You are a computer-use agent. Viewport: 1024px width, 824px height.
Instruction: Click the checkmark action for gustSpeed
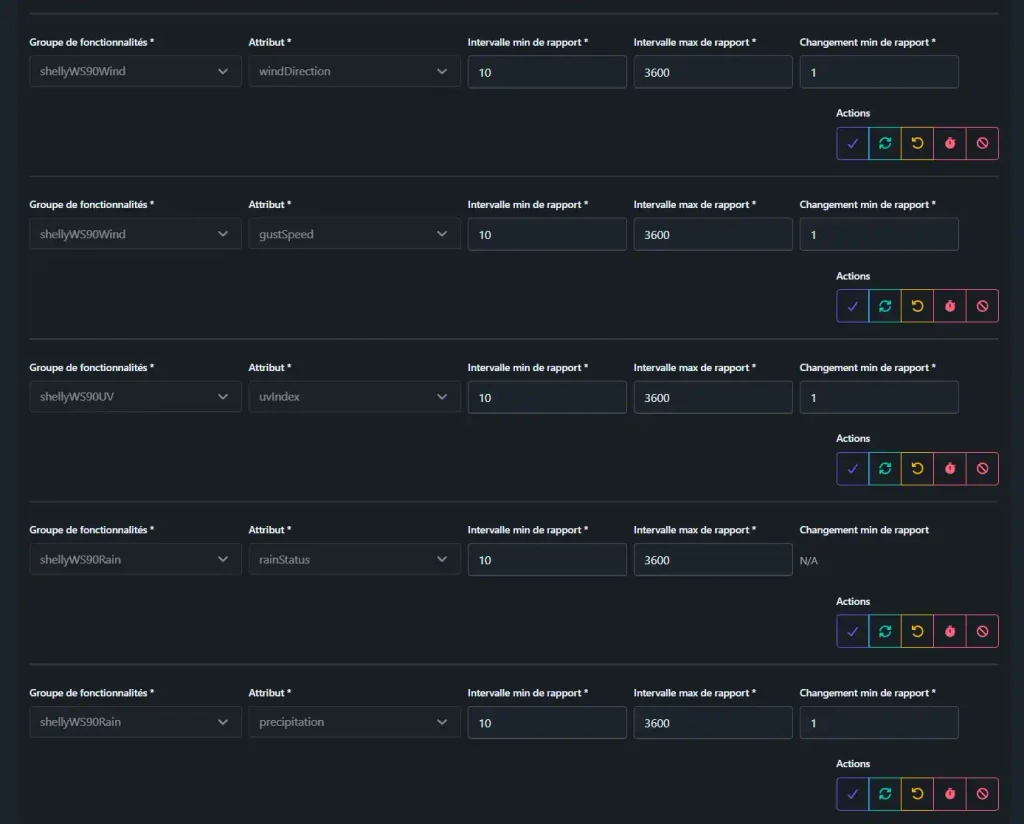[852, 306]
